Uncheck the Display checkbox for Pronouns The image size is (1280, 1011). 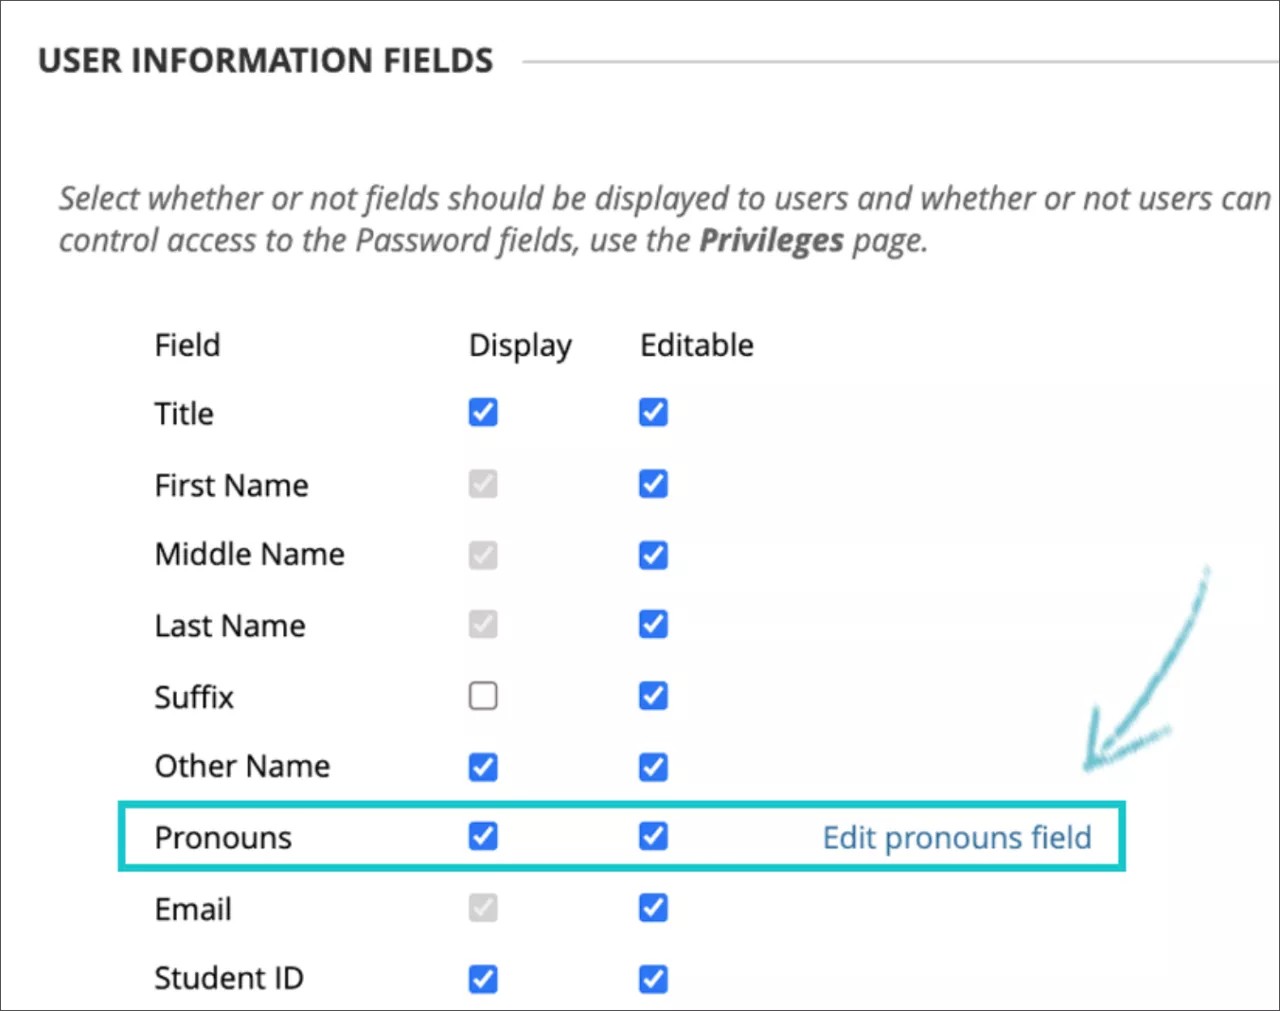click(x=483, y=836)
